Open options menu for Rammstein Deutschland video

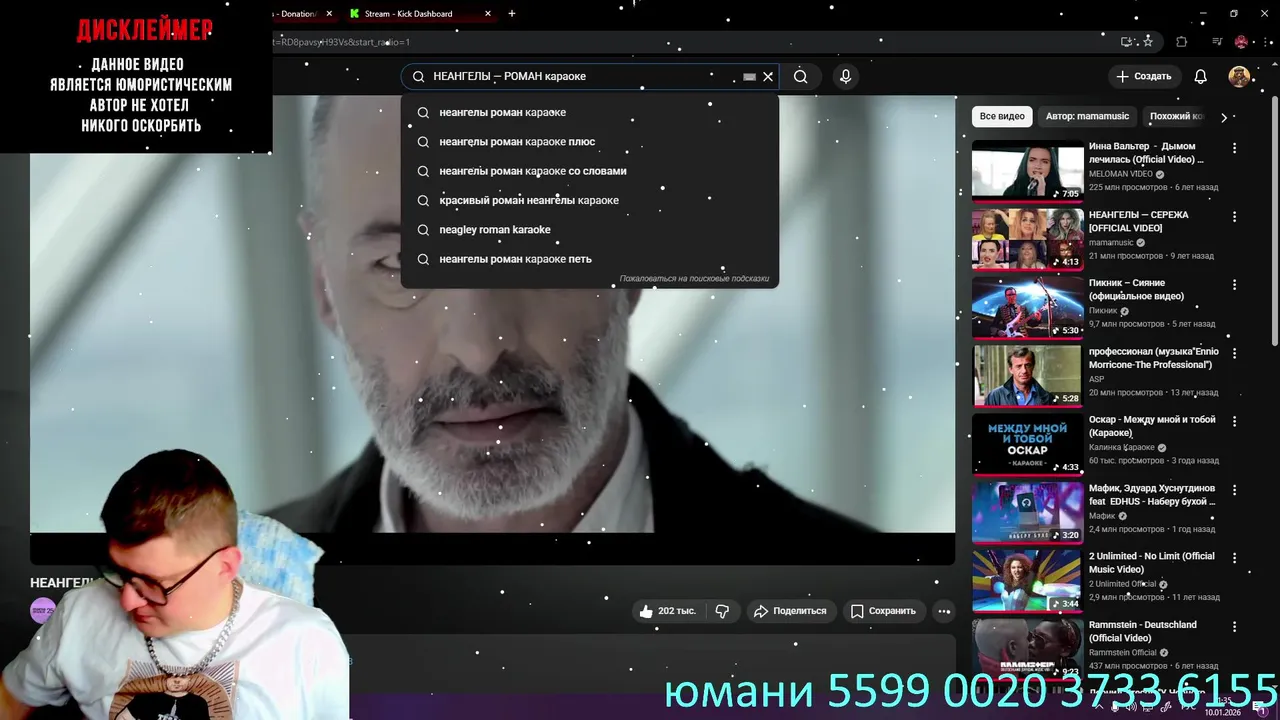pos(1234,626)
